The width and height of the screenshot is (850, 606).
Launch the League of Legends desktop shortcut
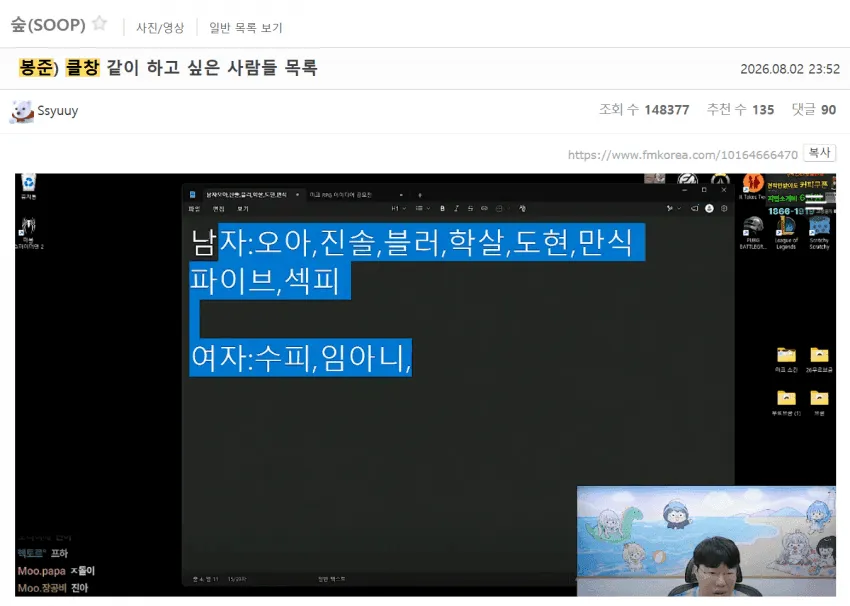coord(785,233)
